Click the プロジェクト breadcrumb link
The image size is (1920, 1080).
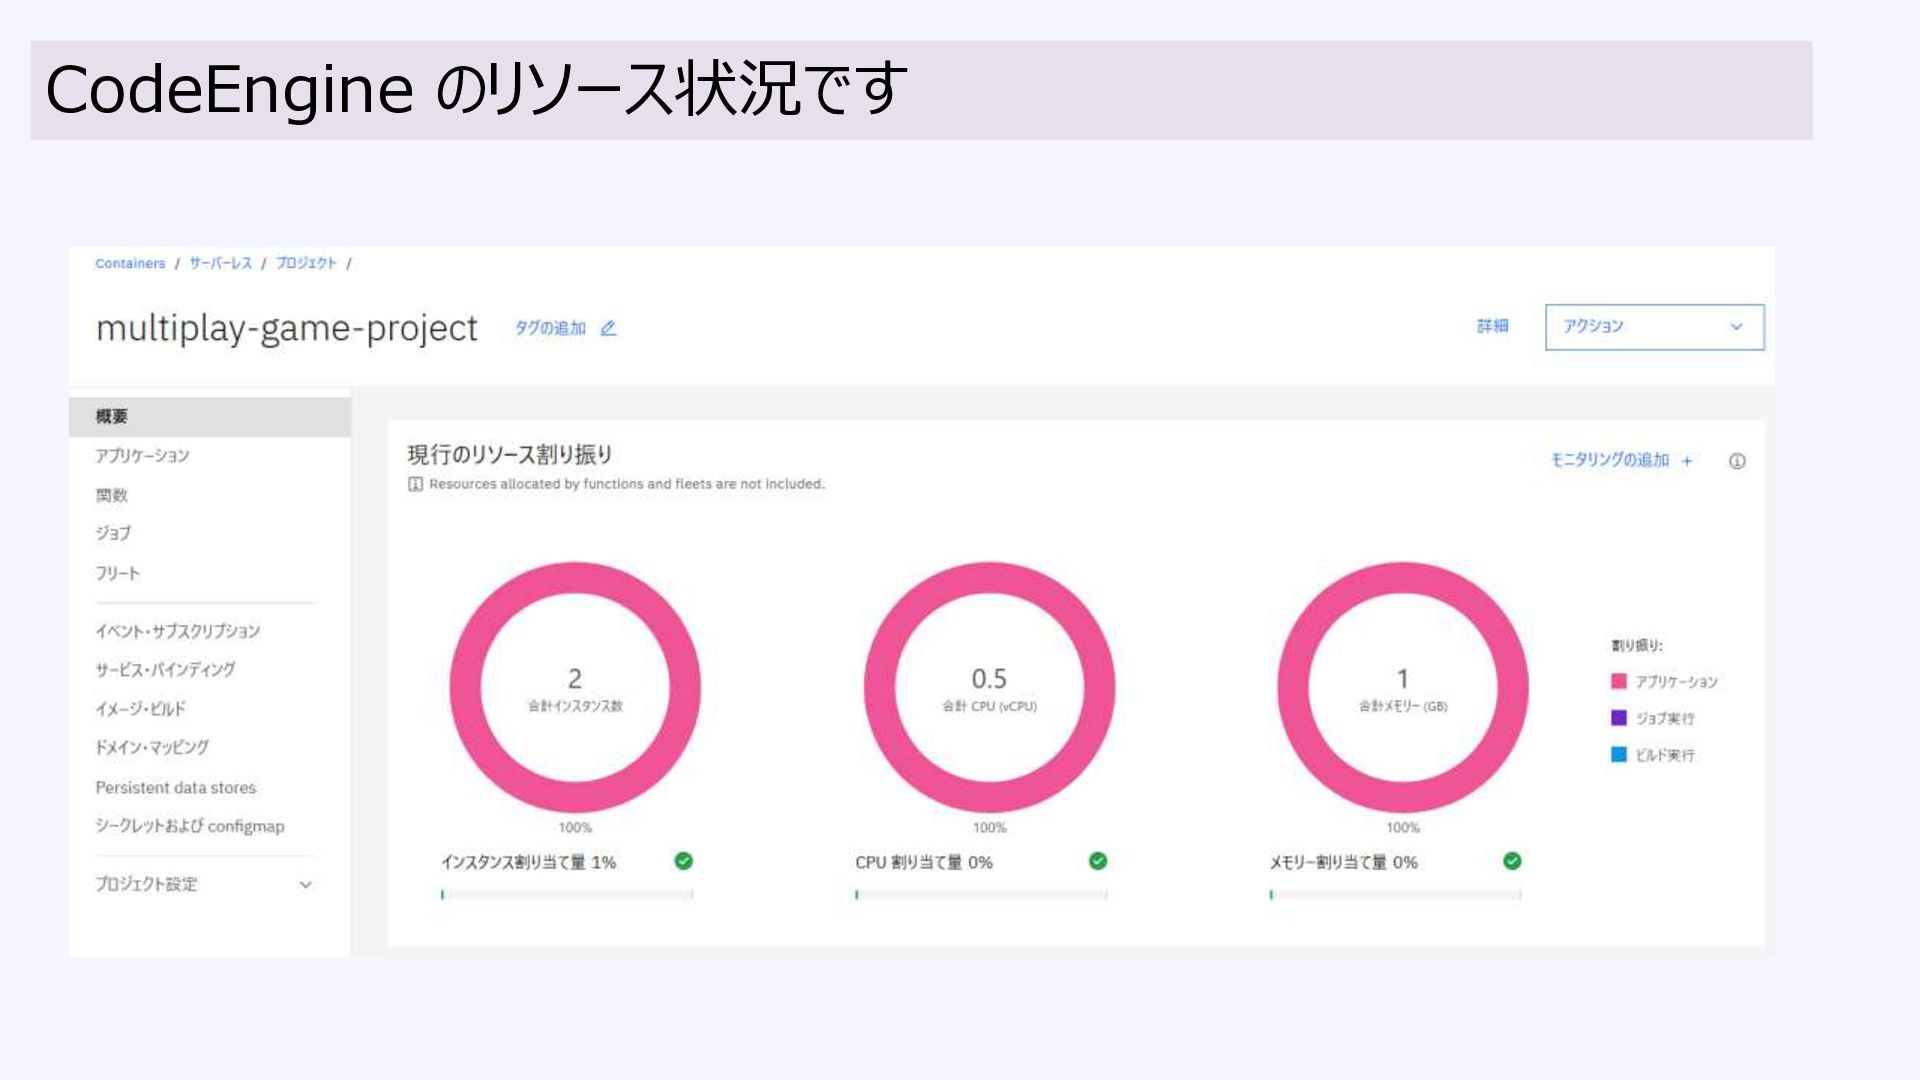tap(306, 263)
